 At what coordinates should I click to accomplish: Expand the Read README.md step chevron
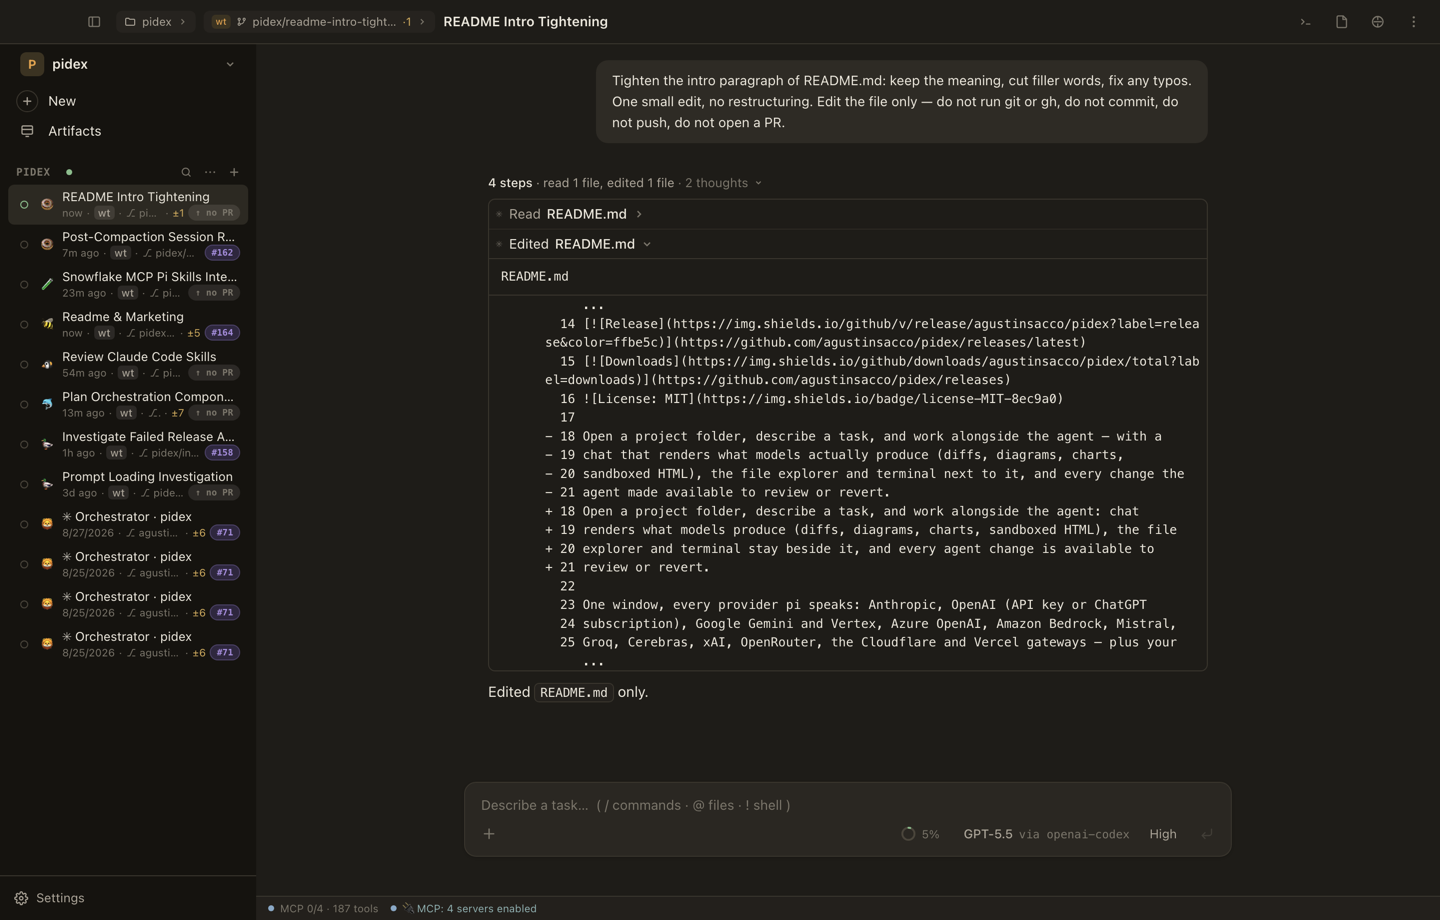639,214
